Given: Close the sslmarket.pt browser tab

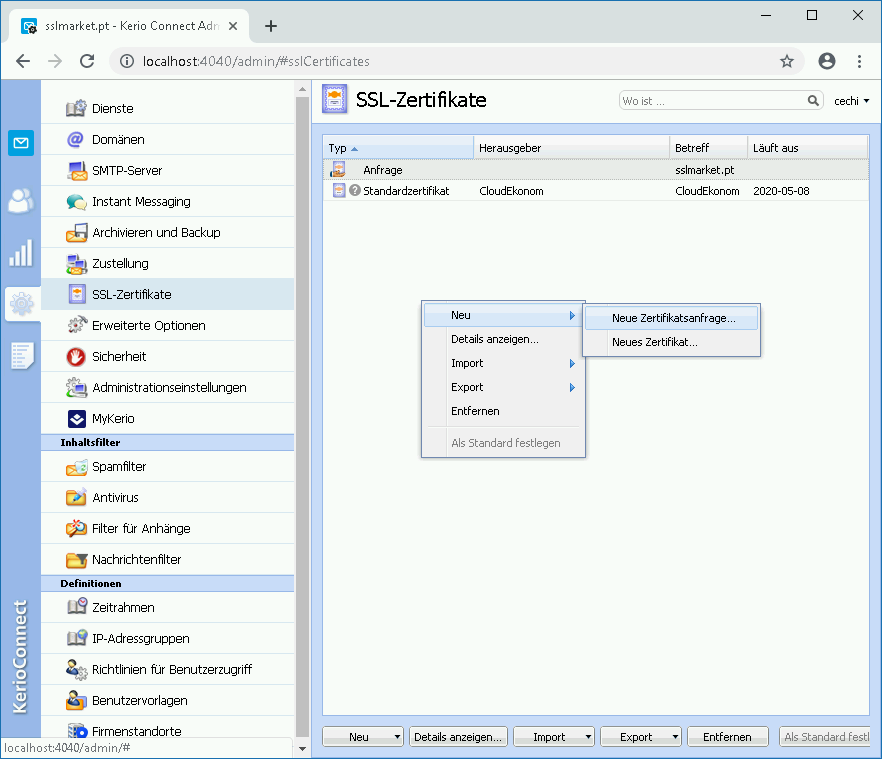Looking at the screenshot, I should point(233,26).
